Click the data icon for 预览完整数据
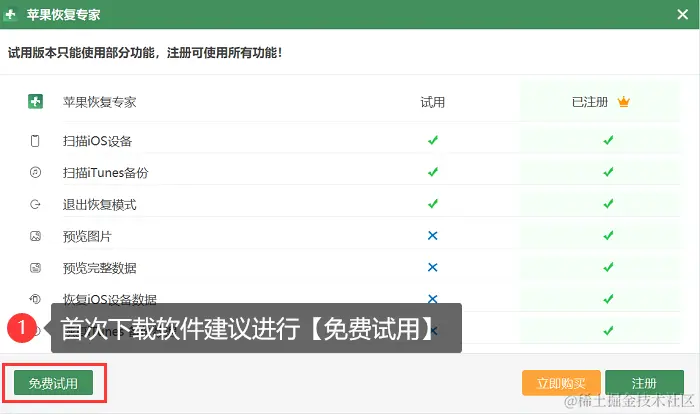Image resolution: width=700 pixels, height=414 pixels. (35, 268)
